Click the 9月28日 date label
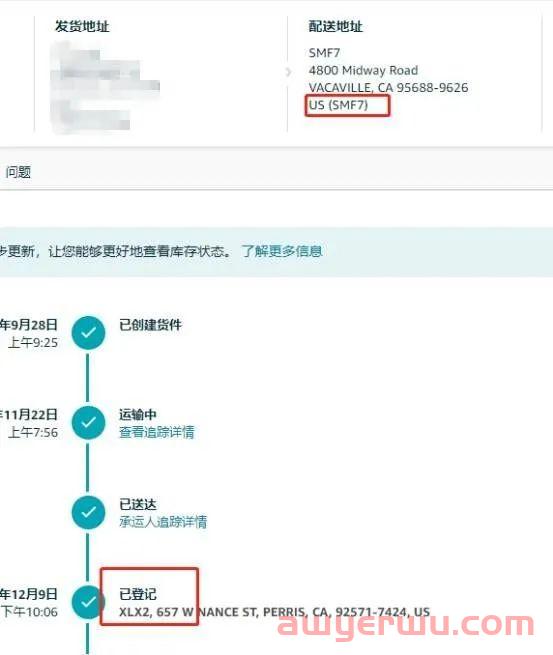Screen dimensions: 553x655 point(28,325)
